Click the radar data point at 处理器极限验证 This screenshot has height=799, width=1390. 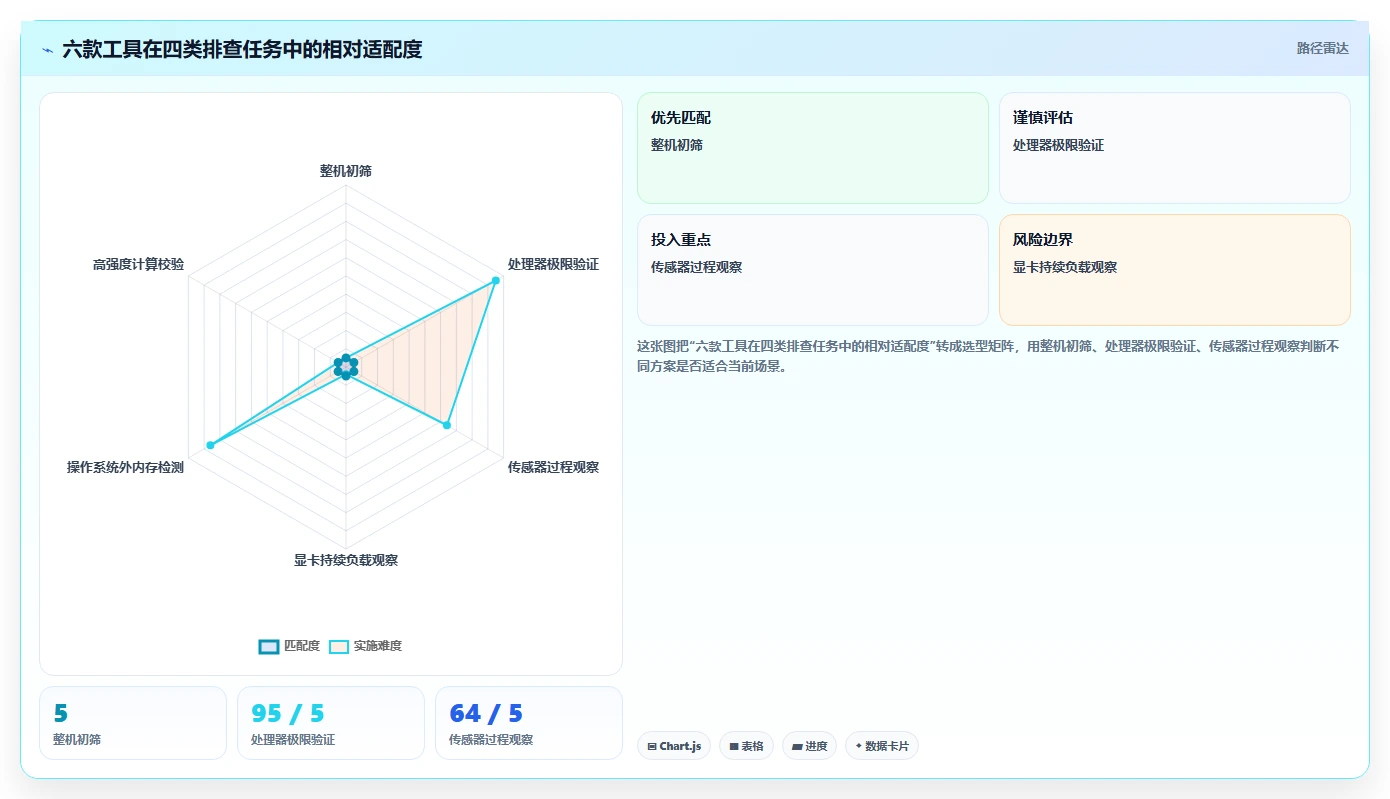click(x=495, y=281)
